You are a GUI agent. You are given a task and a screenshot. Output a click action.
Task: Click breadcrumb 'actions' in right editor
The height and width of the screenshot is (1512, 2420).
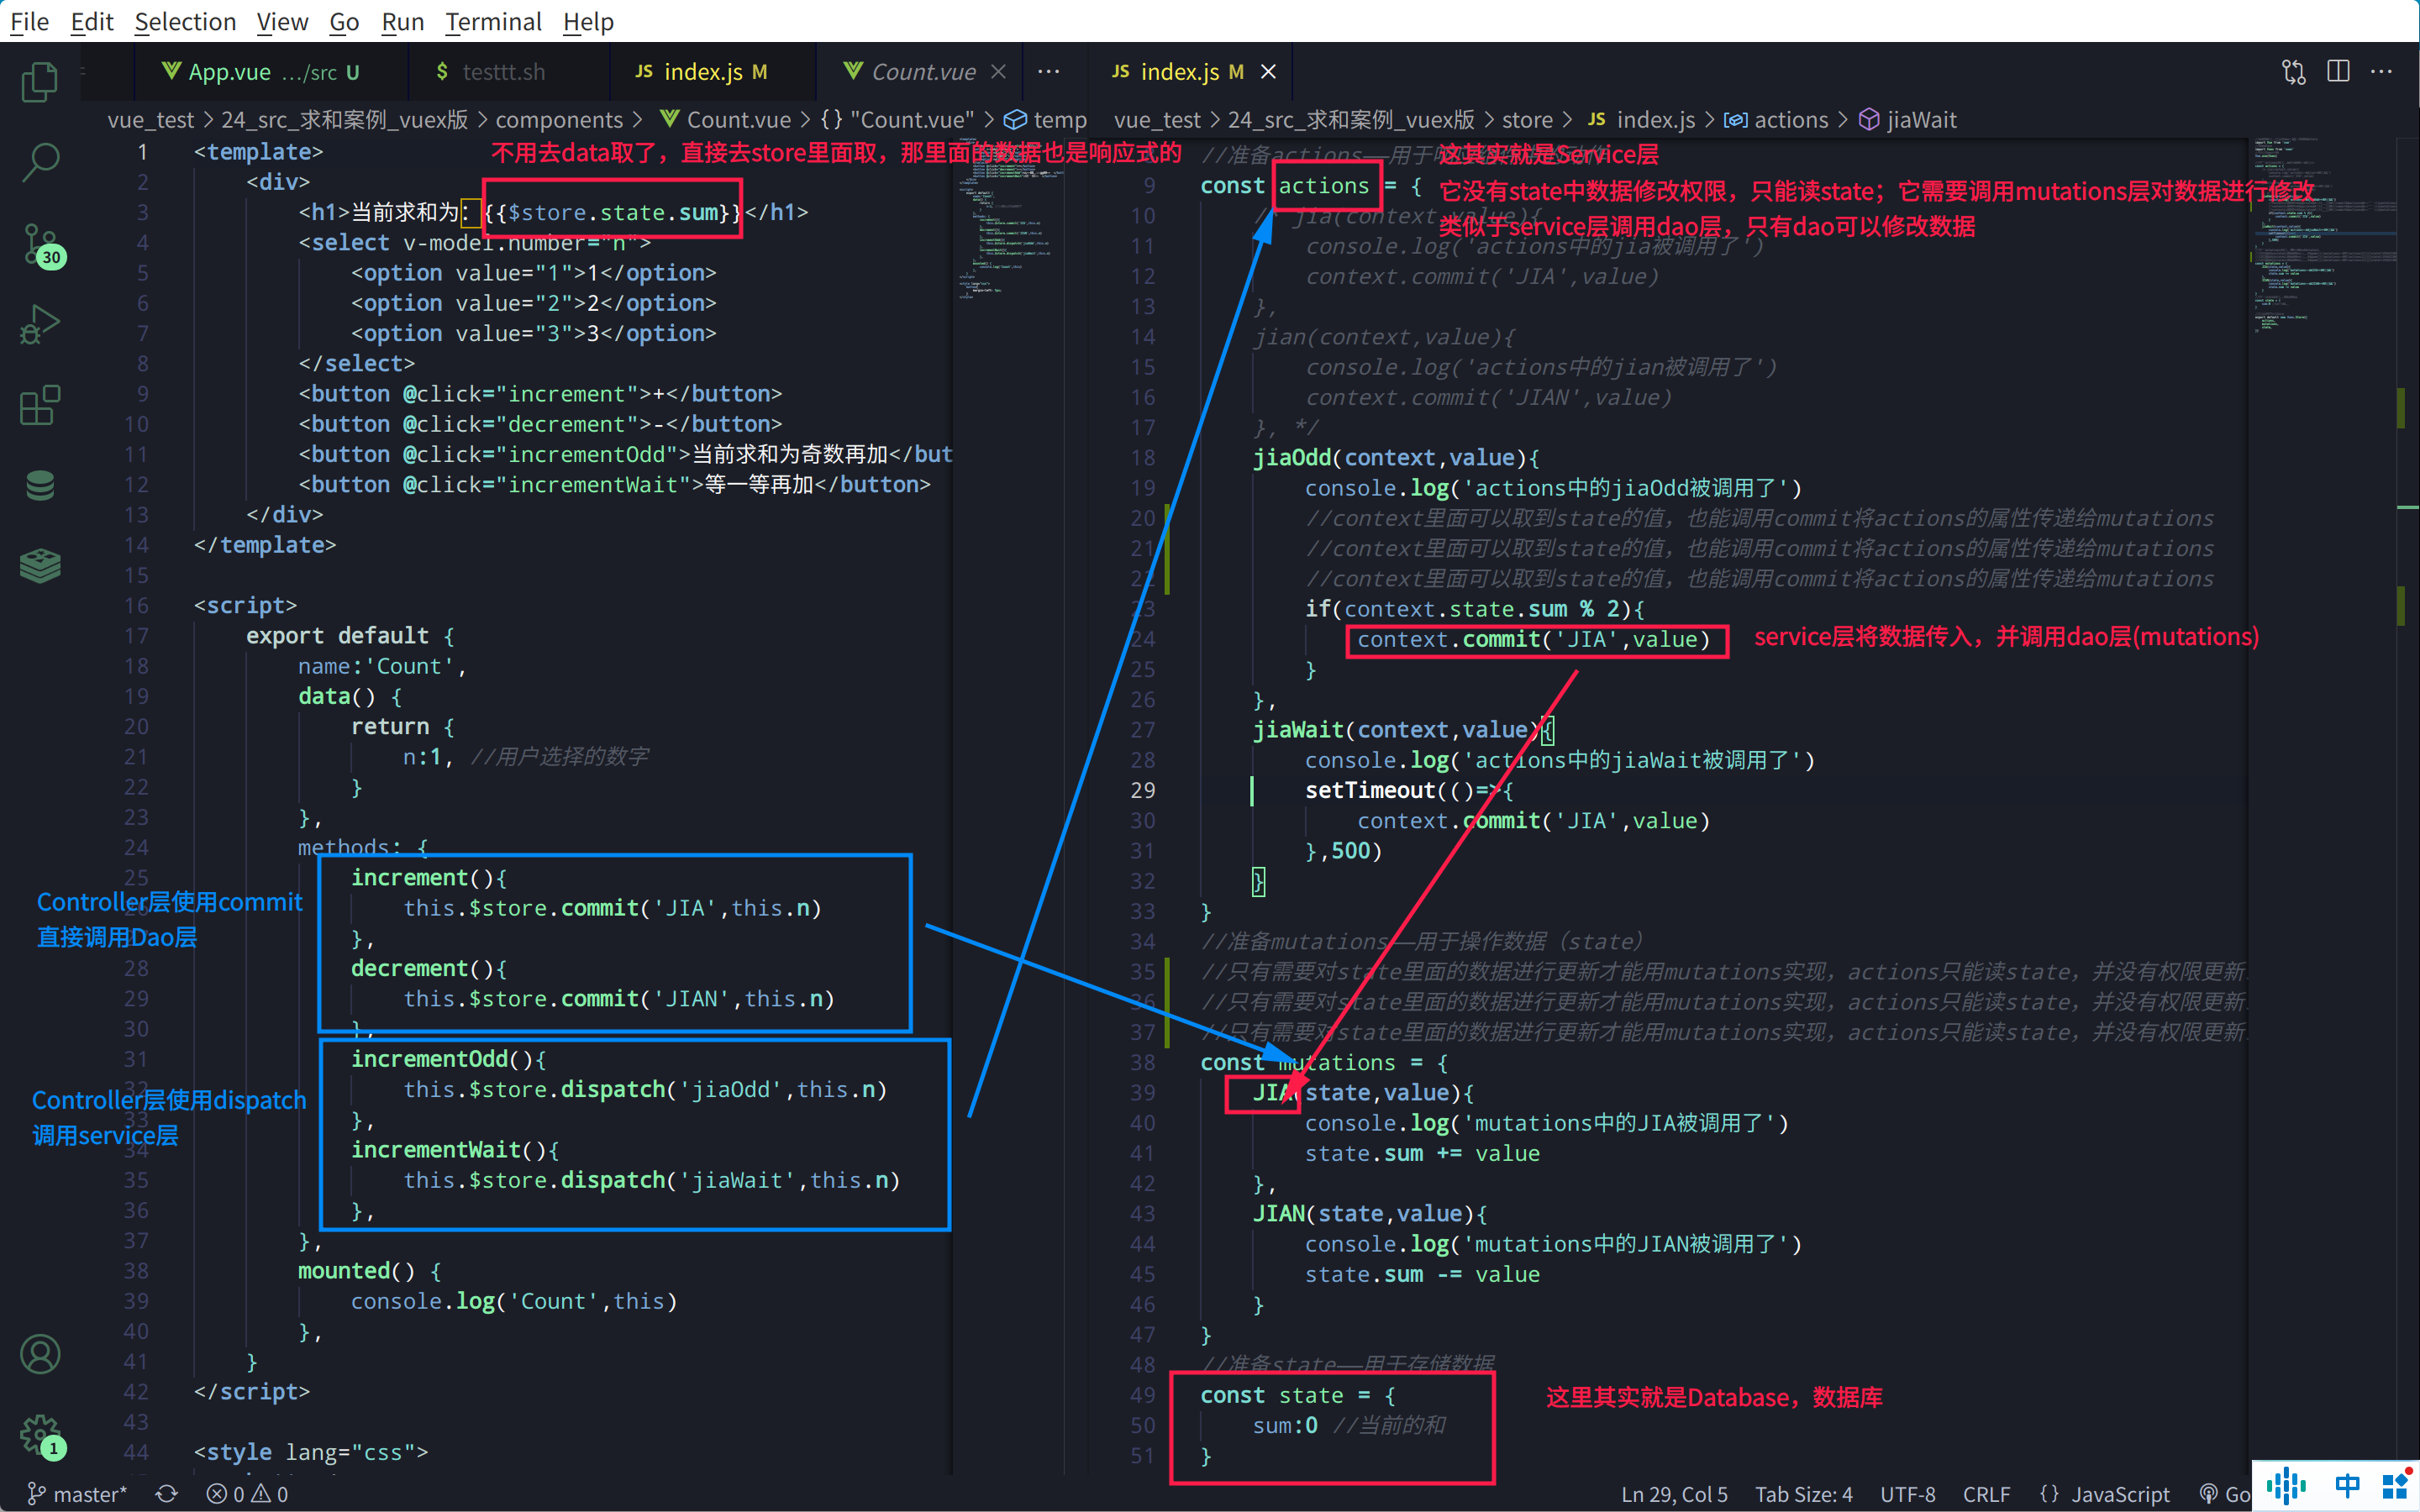pyautogui.click(x=1790, y=120)
